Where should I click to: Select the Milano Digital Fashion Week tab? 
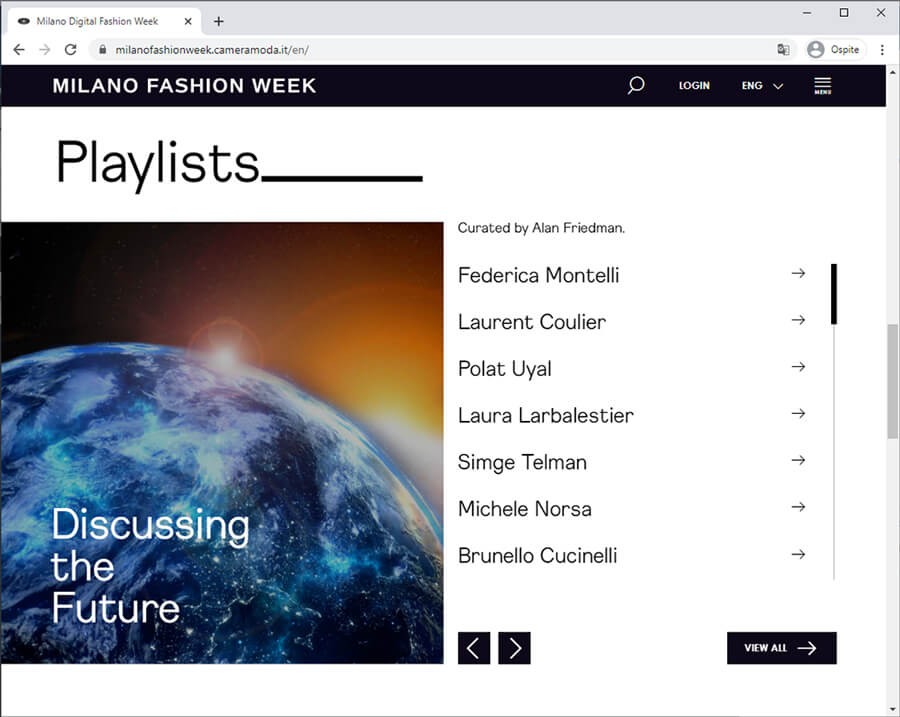point(104,22)
